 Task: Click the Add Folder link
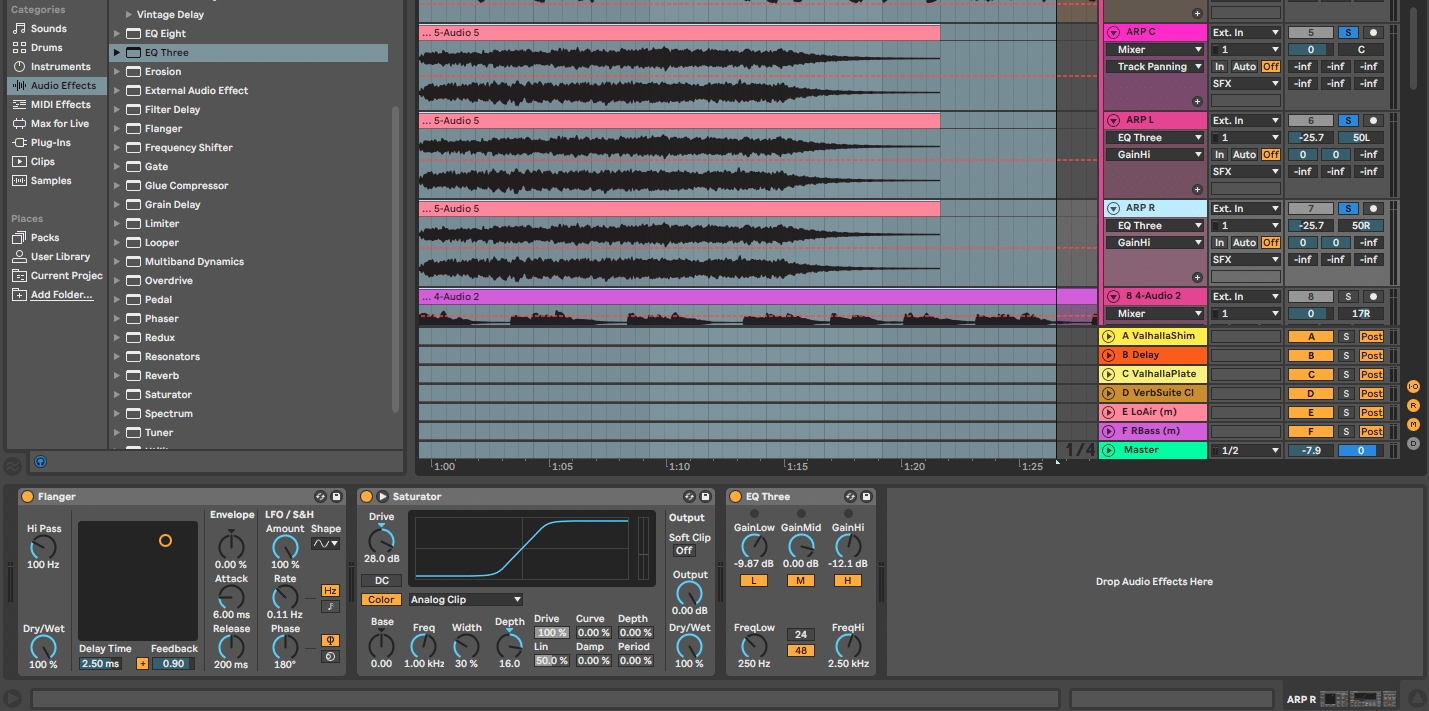[x=61, y=295]
